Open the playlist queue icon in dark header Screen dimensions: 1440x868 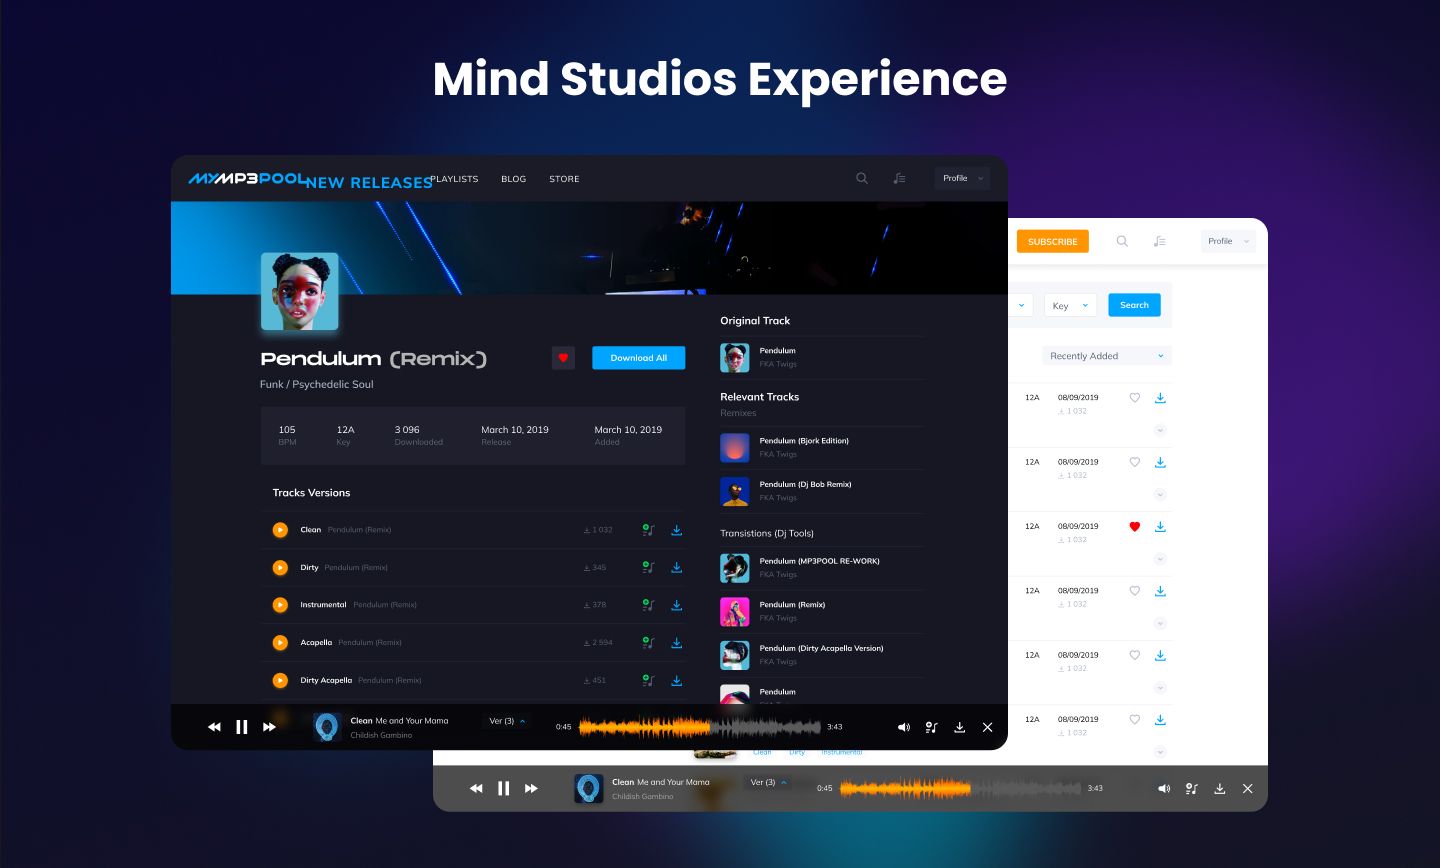(x=899, y=178)
